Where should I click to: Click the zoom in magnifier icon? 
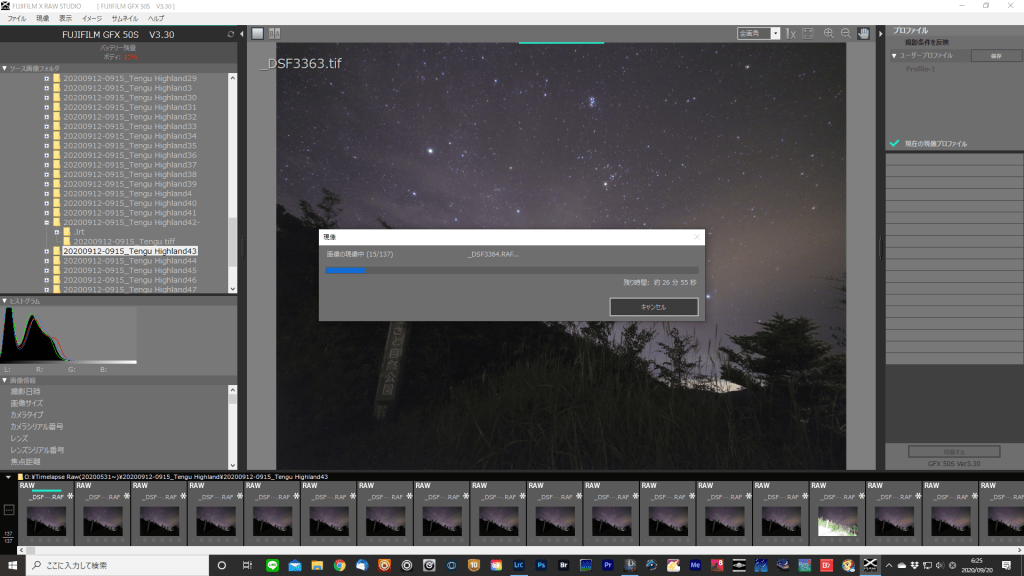829,33
